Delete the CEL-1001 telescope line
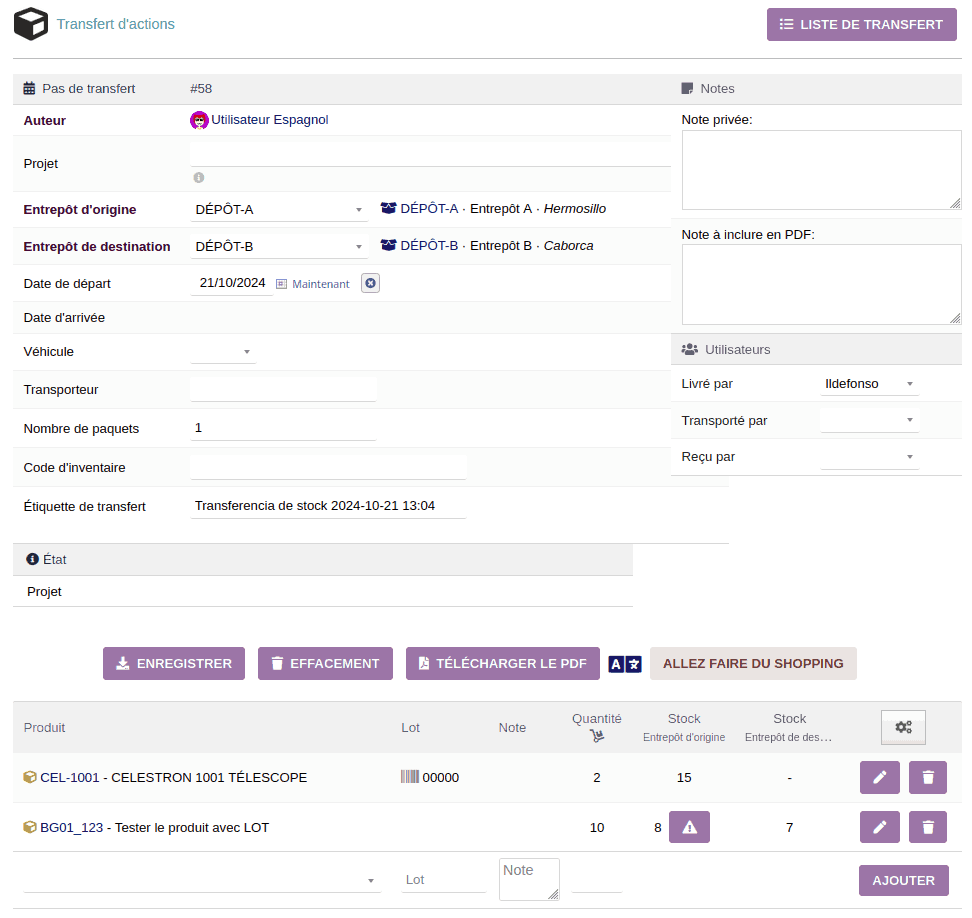 pos(927,777)
